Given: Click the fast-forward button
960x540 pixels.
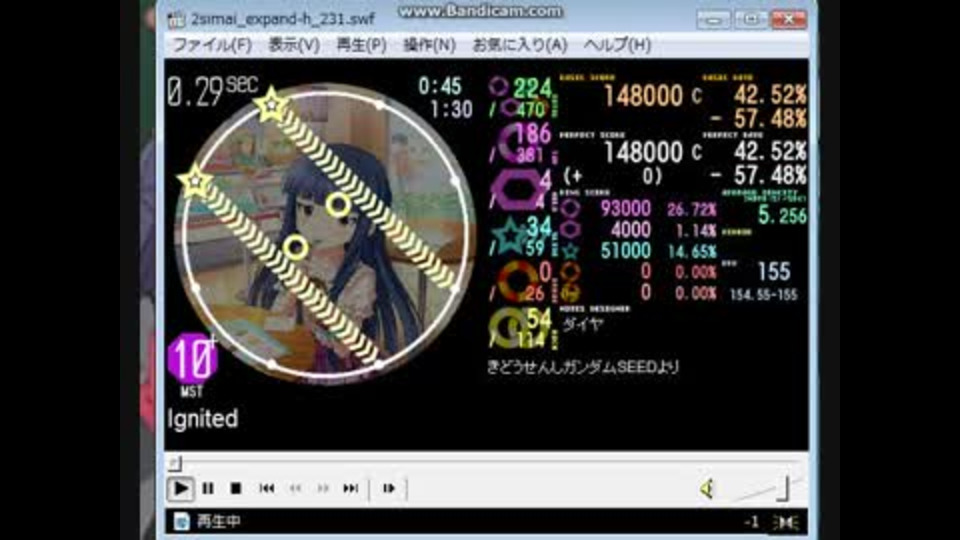Looking at the screenshot, I should coord(323,488).
